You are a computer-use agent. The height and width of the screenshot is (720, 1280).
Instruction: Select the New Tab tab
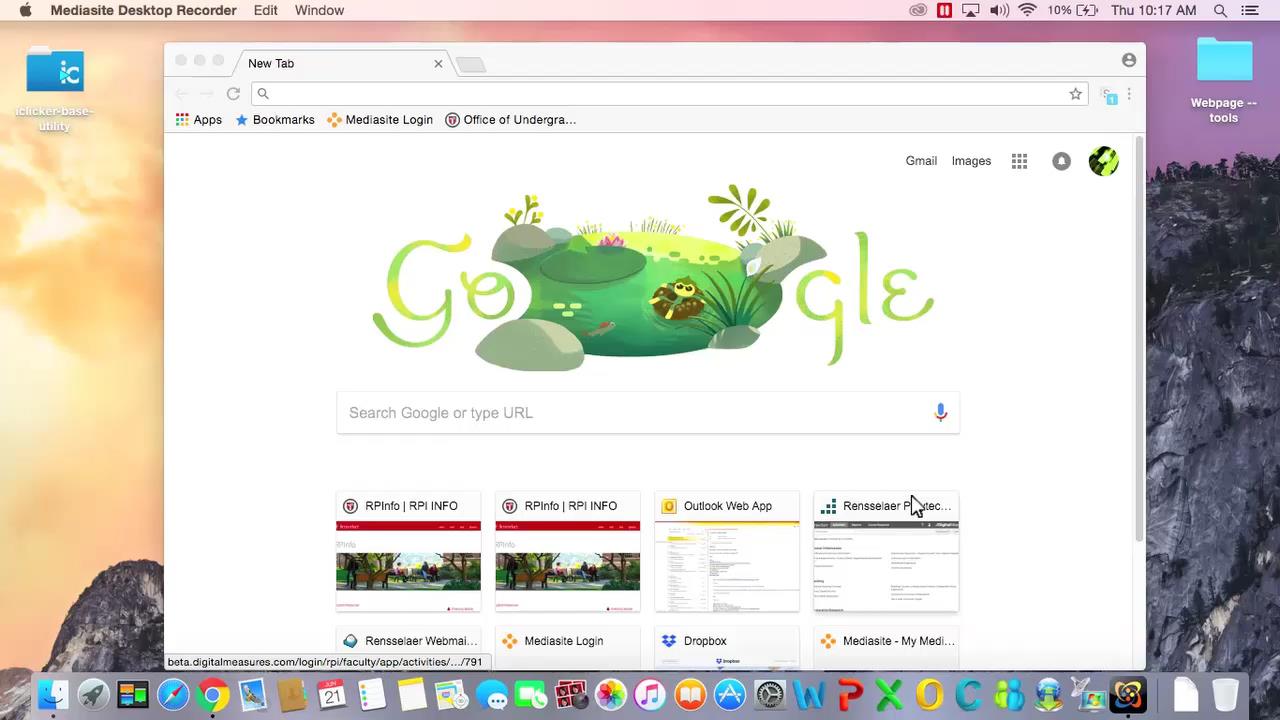[330, 63]
